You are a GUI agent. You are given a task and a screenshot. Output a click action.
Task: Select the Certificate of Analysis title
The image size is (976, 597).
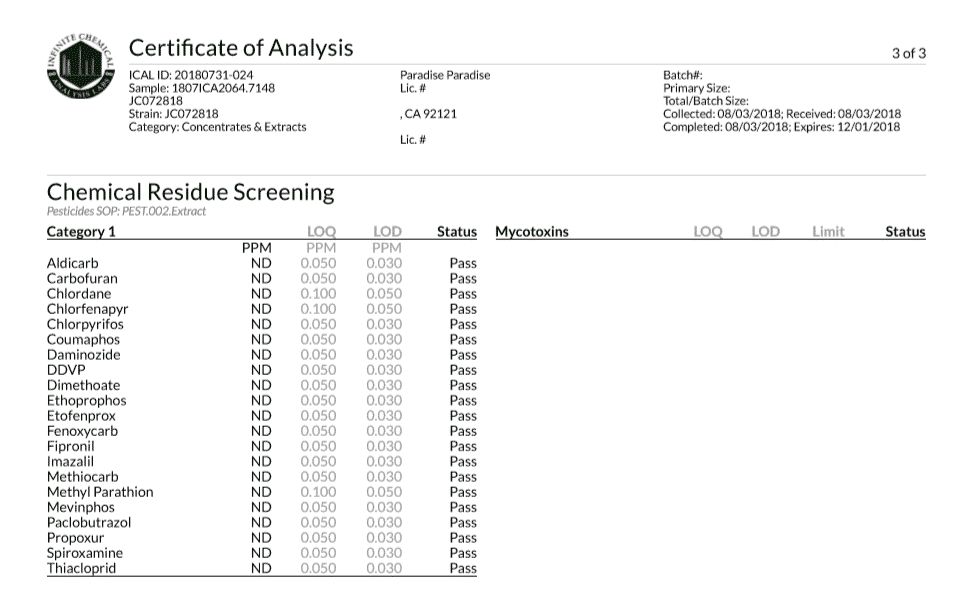point(241,48)
